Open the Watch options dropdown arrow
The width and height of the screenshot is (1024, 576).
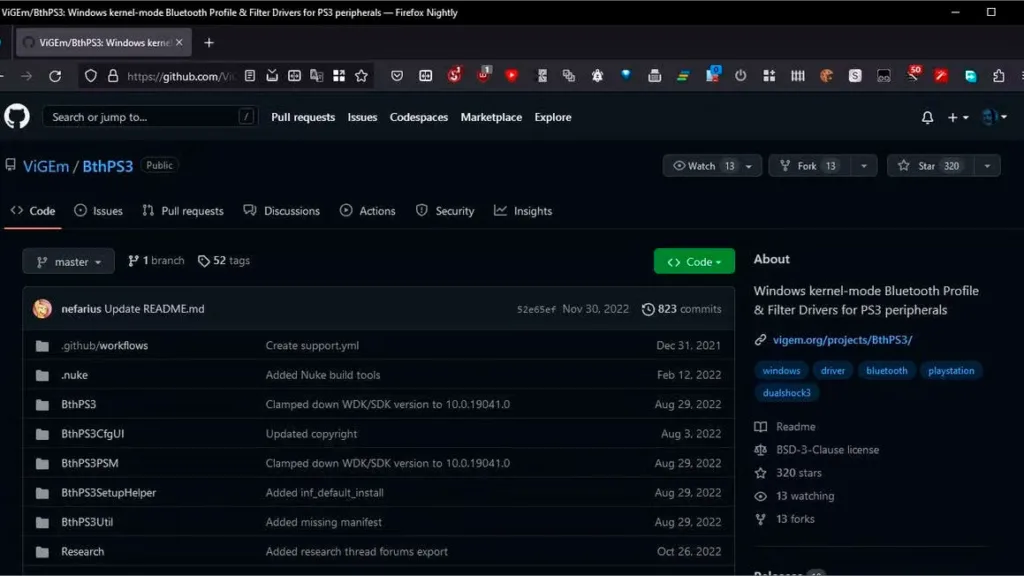(749, 167)
